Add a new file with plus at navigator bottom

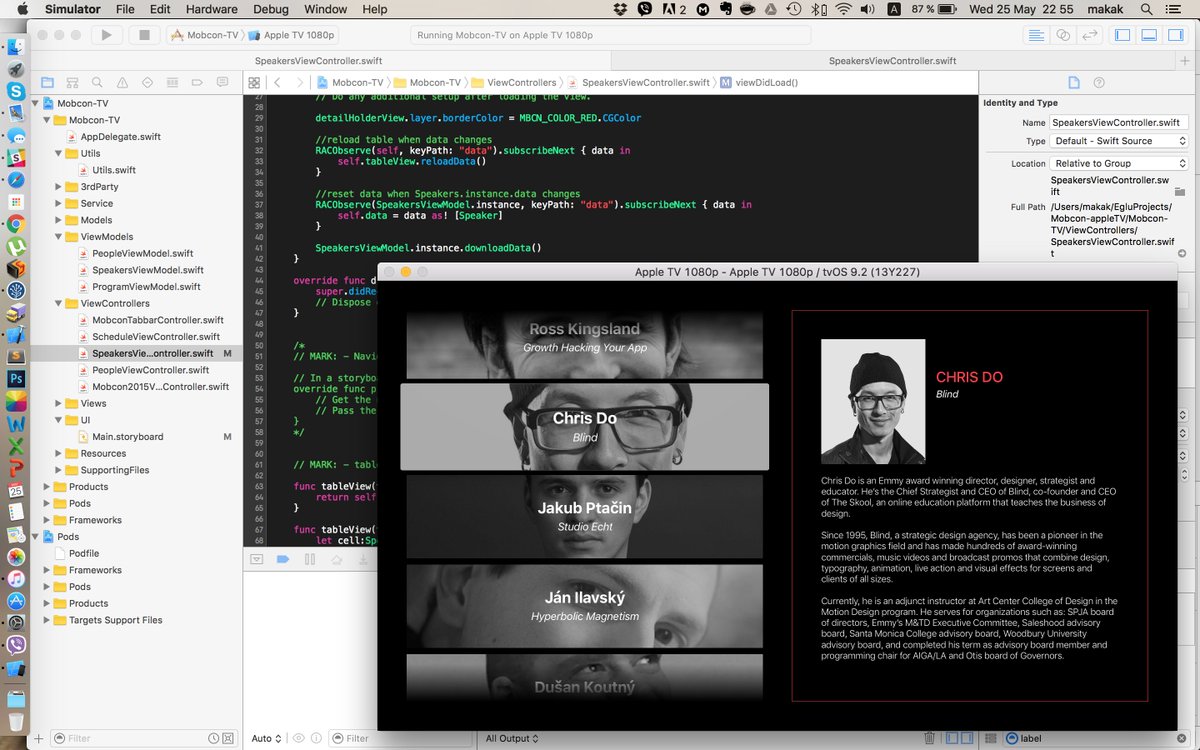[x=39, y=738]
